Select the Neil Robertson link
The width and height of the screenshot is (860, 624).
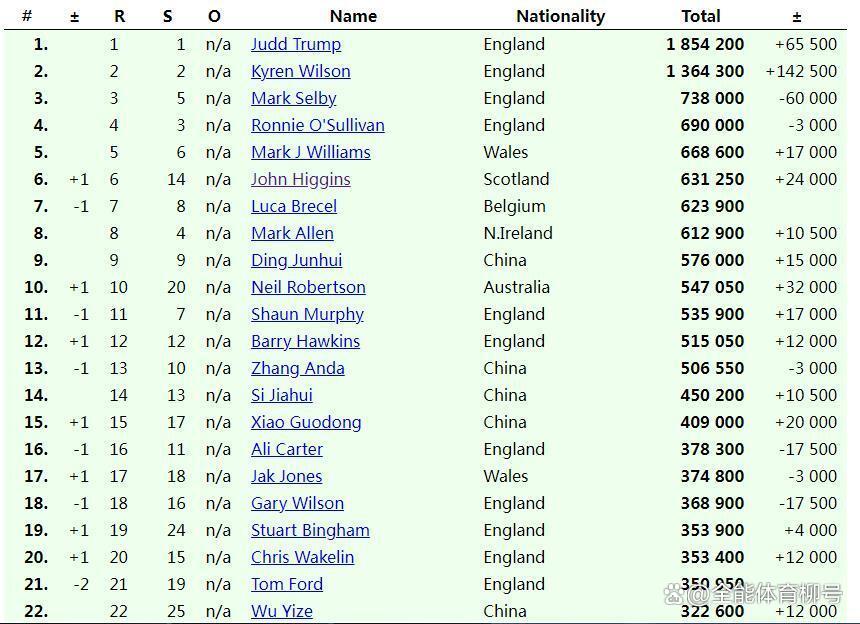coord(308,287)
